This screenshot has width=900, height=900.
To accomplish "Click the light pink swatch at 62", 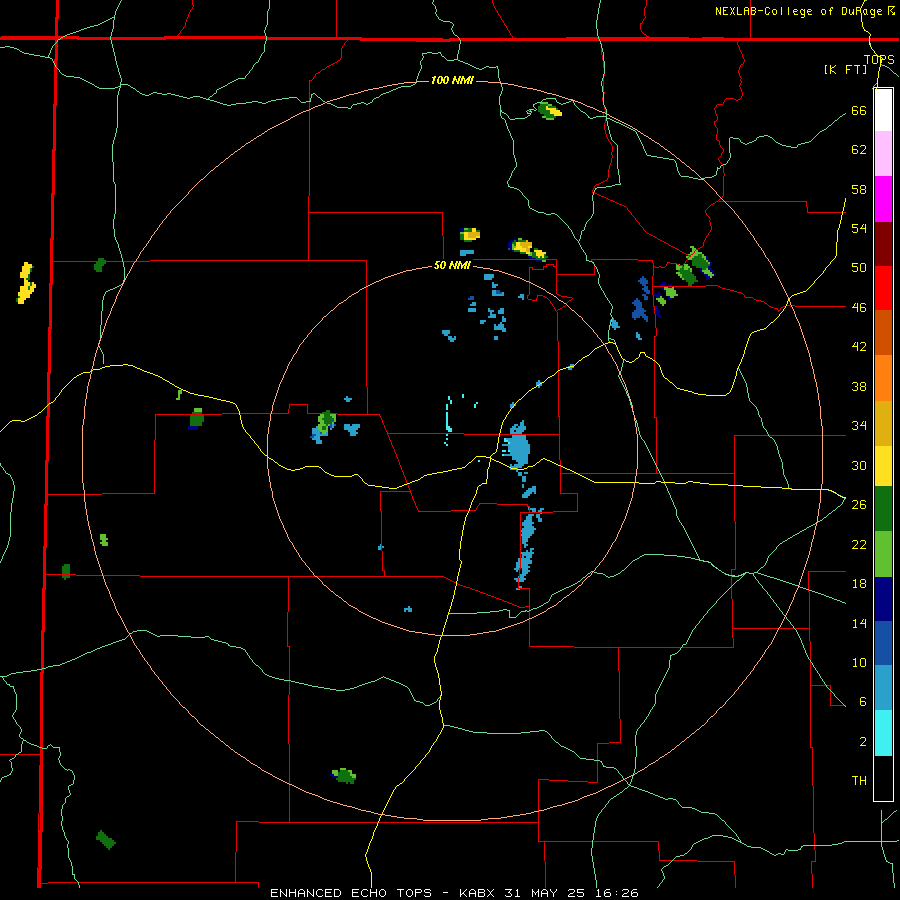I will (x=883, y=154).
